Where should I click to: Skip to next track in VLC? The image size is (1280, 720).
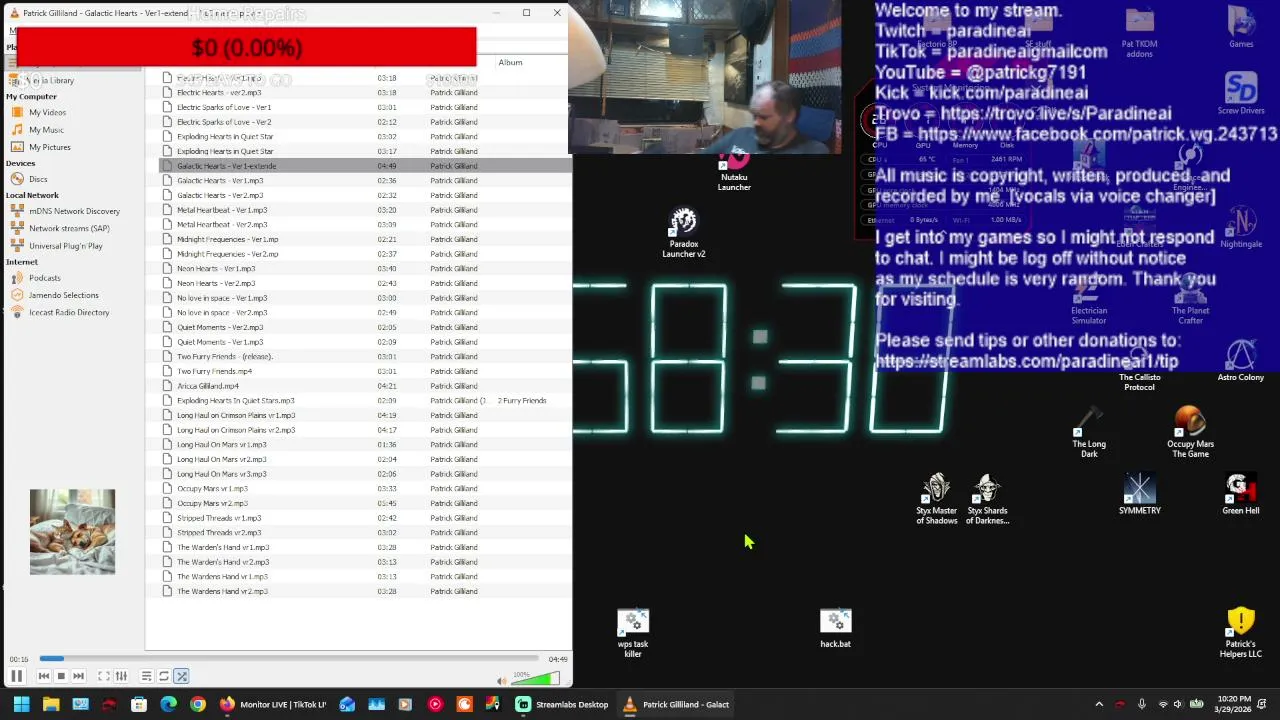pos(78,676)
